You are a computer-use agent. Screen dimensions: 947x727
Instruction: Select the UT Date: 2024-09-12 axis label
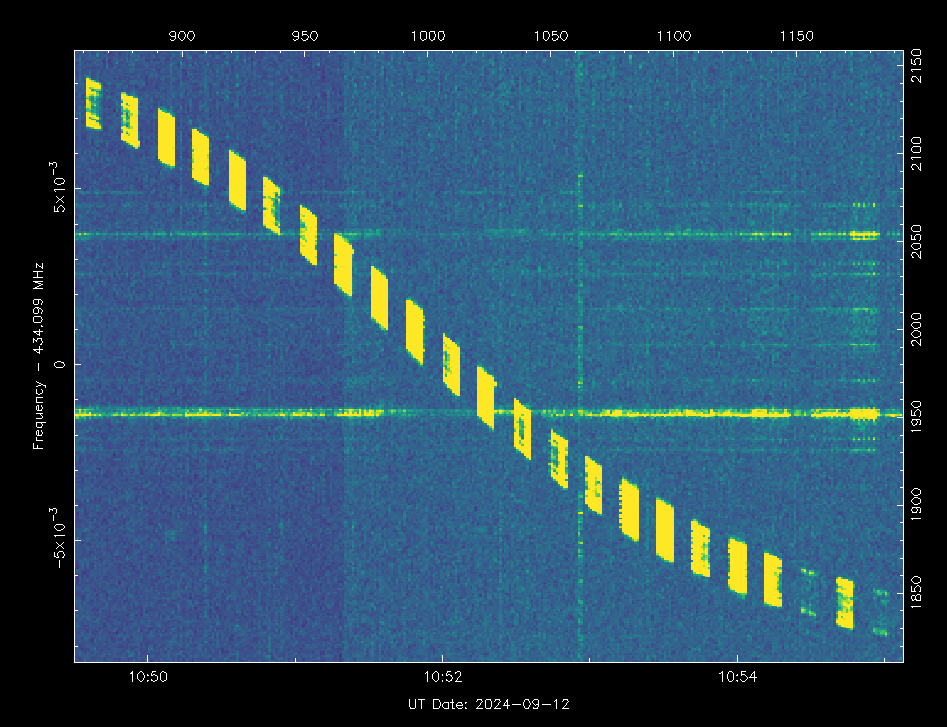click(x=489, y=704)
